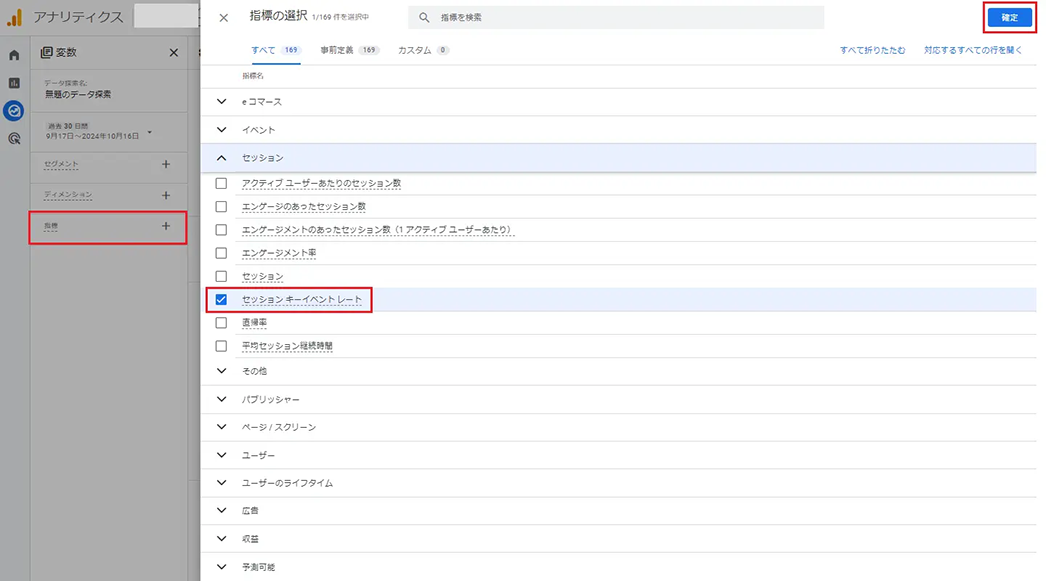Check アクティブ ユーザーあたりのセッション数 checkbox

[x=221, y=183]
